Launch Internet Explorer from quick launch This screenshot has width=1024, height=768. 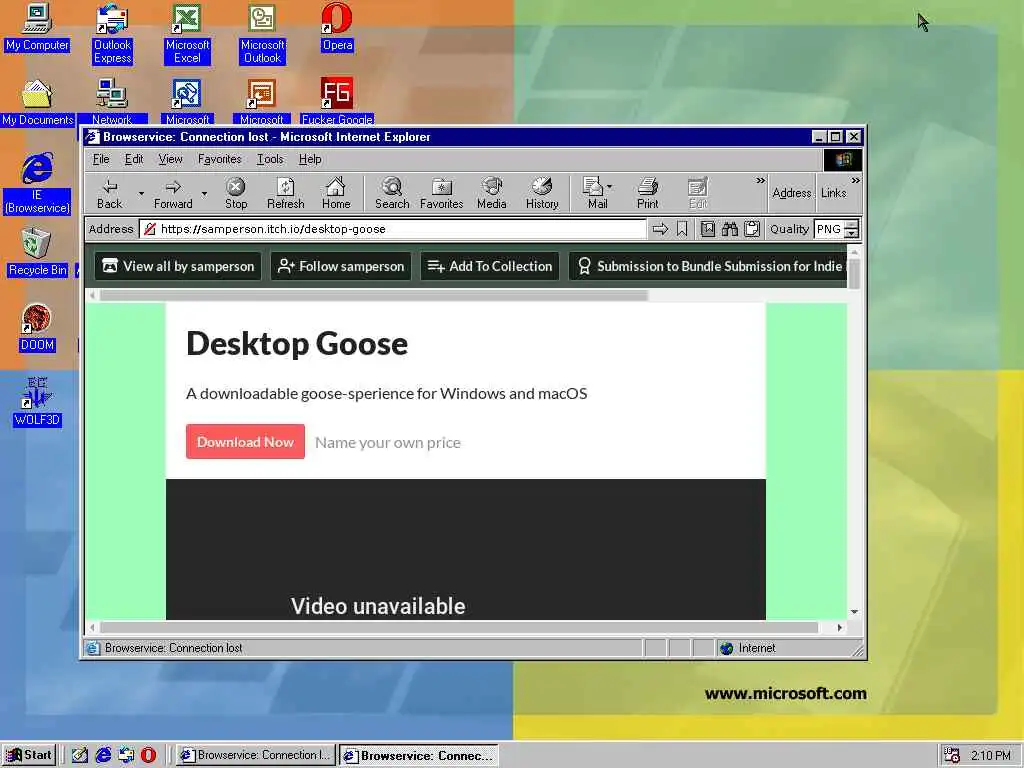(x=103, y=755)
